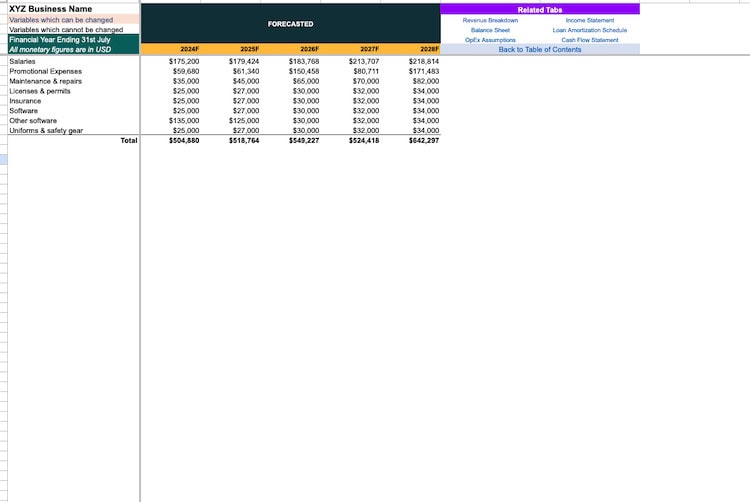This screenshot has height=502, width=750.
Task: Open the OpEx Assumptions link
Action: coord(490,40)
